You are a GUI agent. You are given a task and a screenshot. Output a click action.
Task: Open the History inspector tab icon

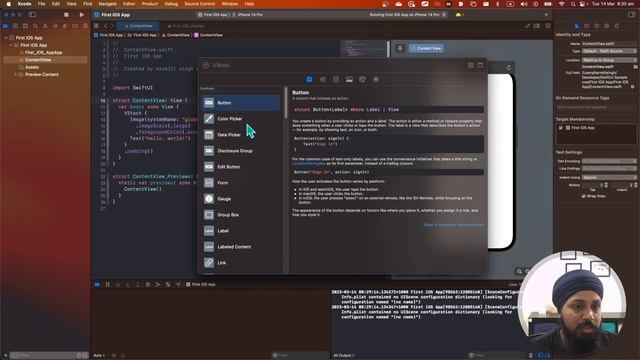point(587,26)
